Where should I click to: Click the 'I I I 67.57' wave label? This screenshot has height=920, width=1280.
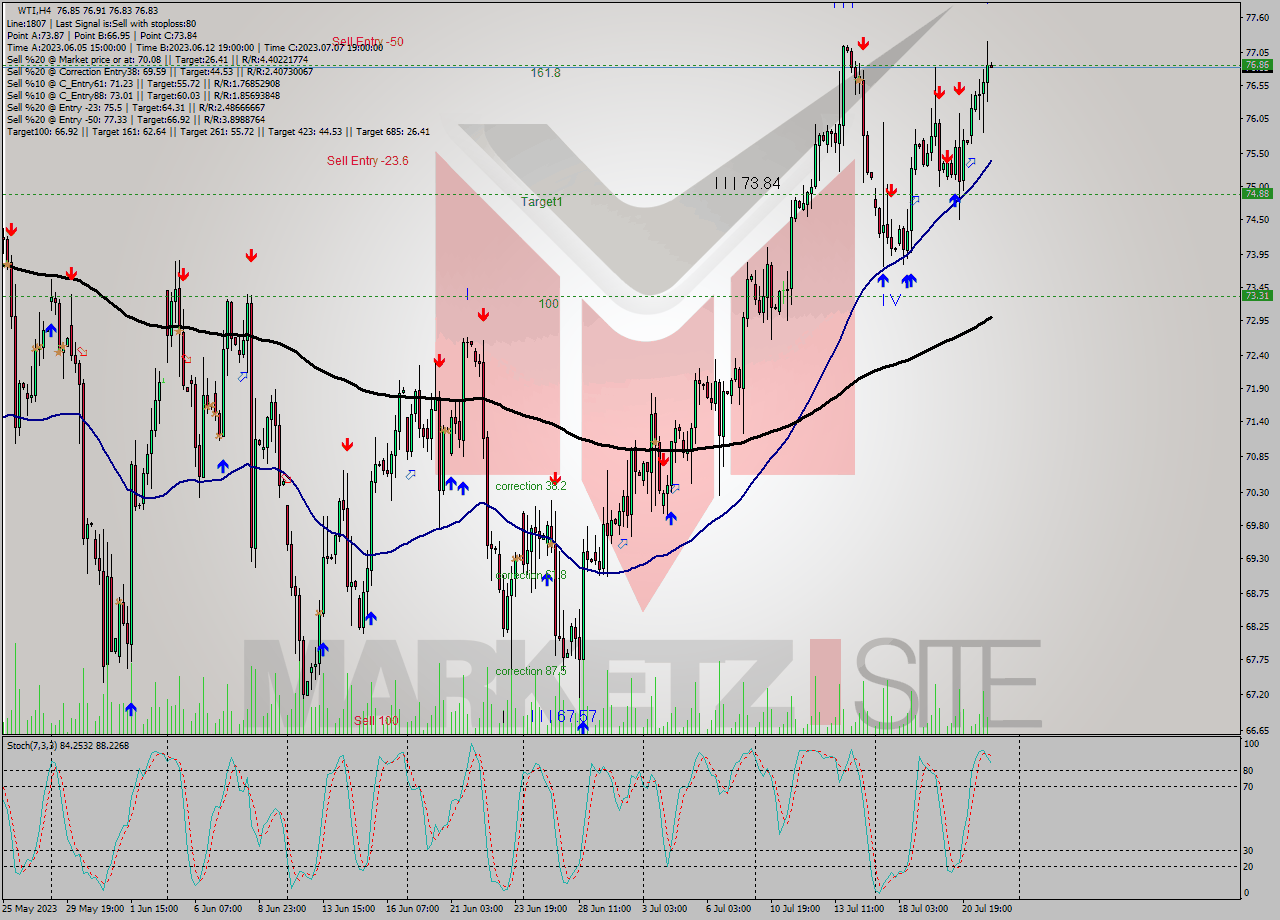click(x=563, y=716)
